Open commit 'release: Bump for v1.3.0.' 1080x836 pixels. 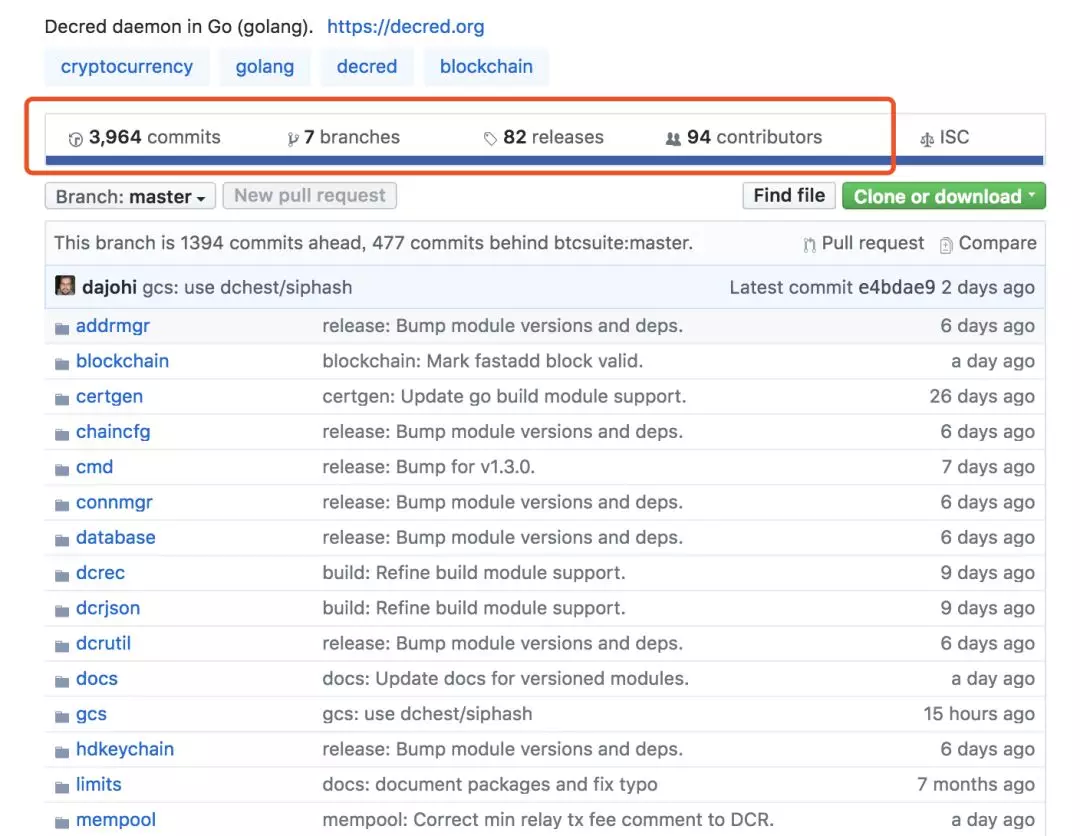428,467
